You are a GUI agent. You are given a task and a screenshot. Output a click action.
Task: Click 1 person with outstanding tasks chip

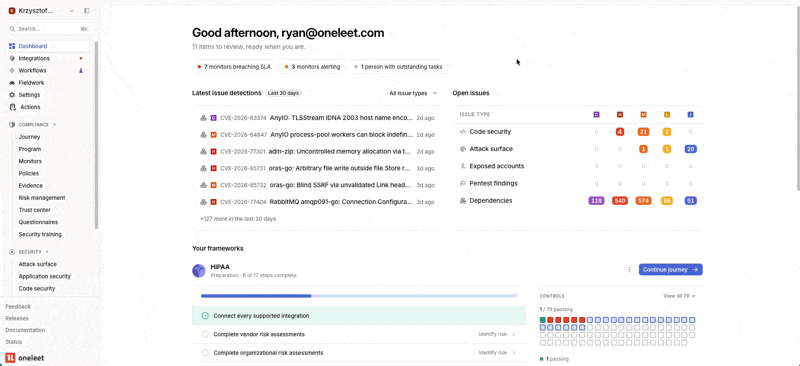(398, 67)
